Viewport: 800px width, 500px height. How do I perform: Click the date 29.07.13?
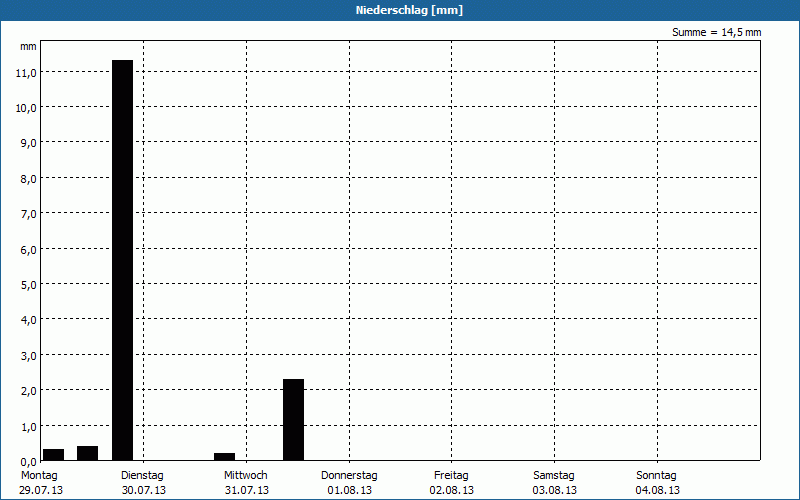[41, 490]
